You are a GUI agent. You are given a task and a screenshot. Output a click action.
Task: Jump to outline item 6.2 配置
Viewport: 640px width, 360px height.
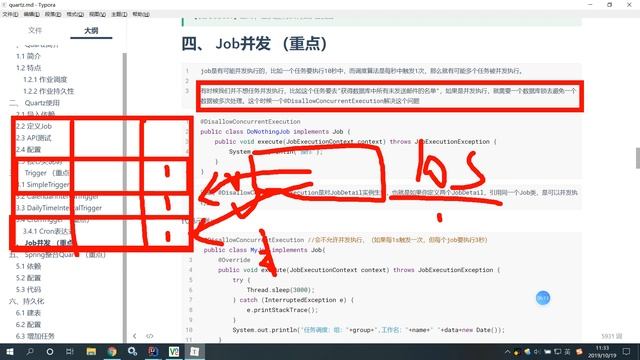point(28,324)
